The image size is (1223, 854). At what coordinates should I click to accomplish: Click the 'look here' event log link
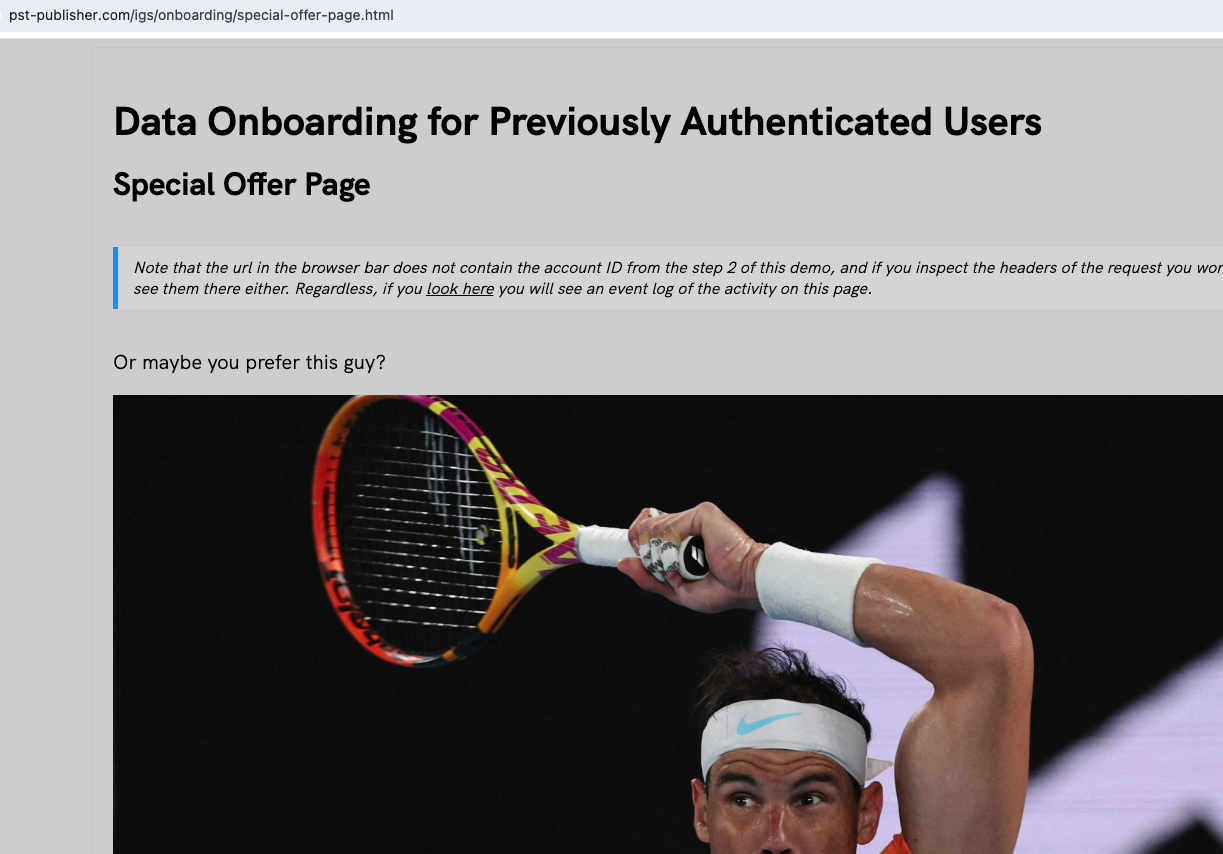pyautogui.click(x=460, y=289)
